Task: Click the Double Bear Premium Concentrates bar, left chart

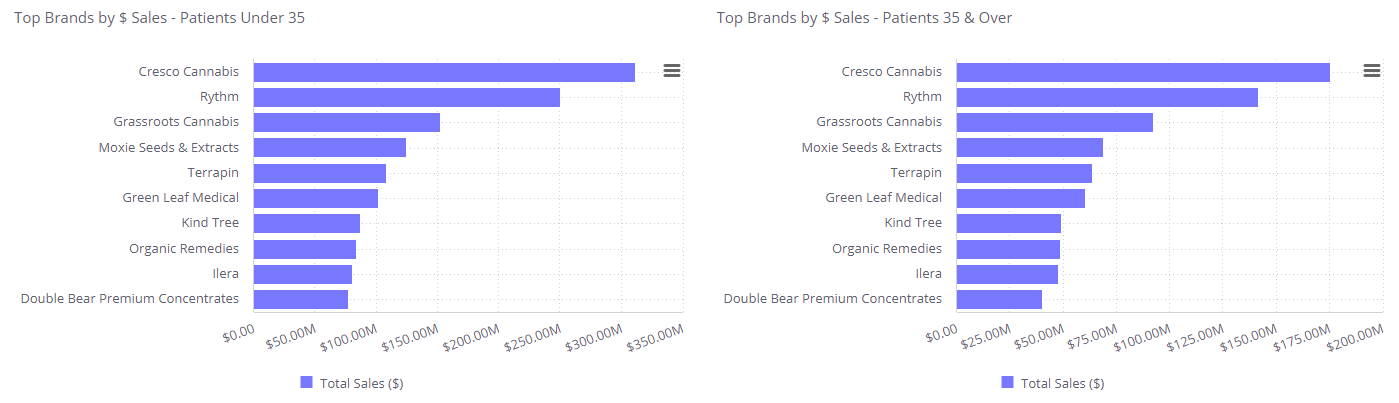Action: tap(300, 298)
